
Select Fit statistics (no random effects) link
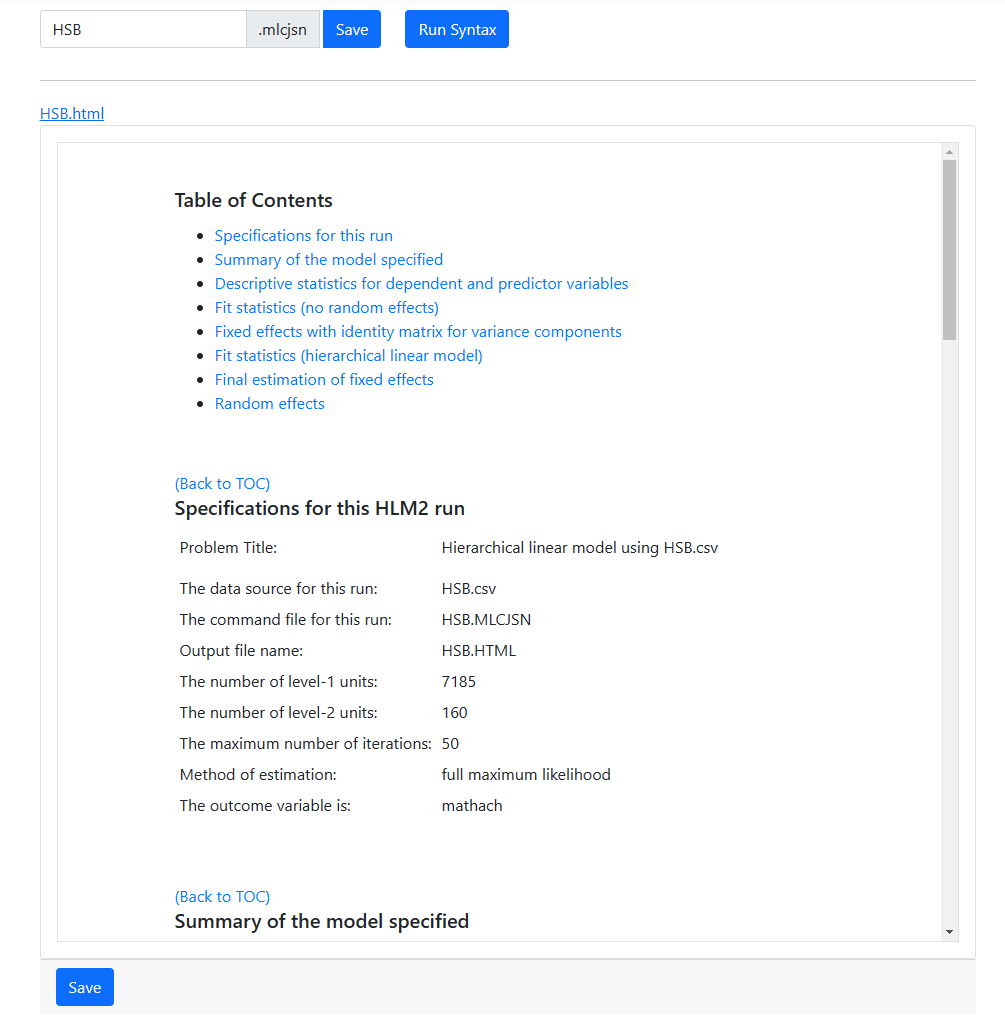[326, 308]
